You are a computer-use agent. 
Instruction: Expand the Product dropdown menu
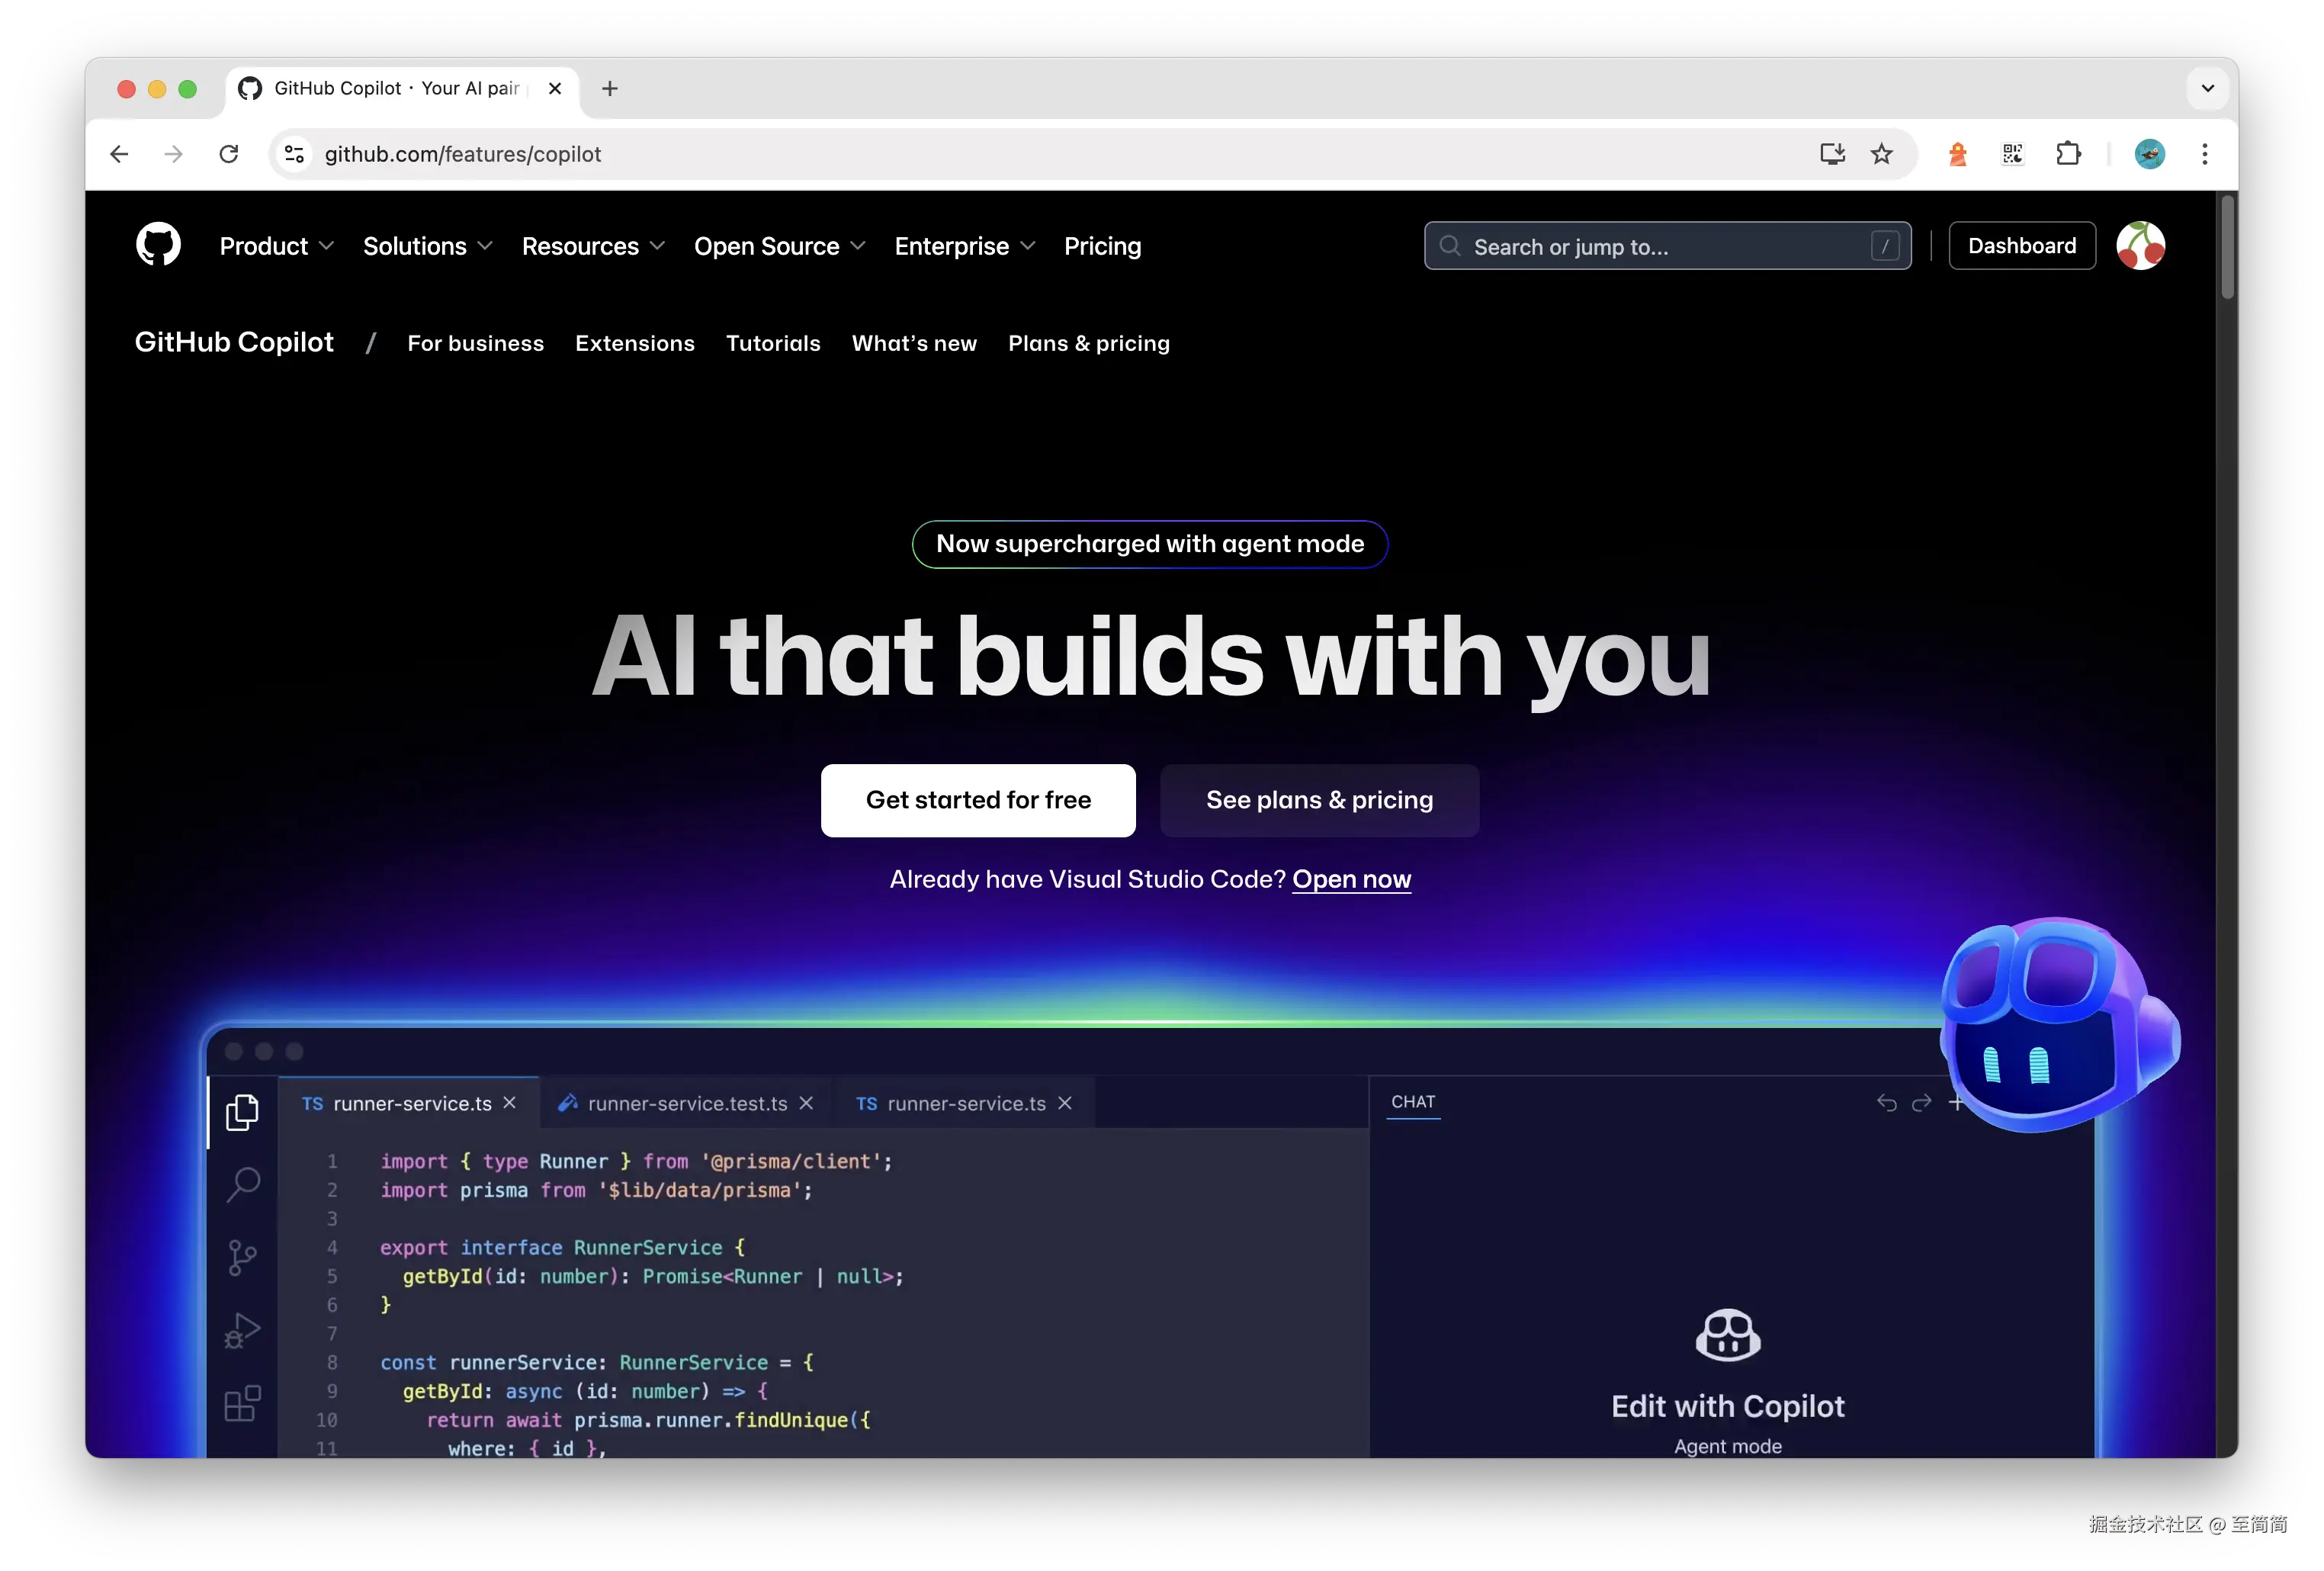[x=276, y=246]
